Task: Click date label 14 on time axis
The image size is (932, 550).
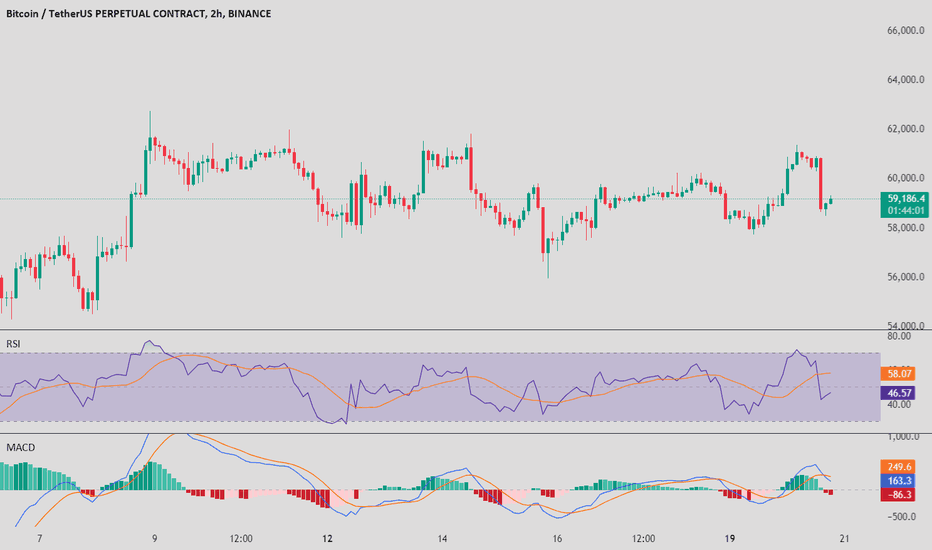Action: point(442,539)
